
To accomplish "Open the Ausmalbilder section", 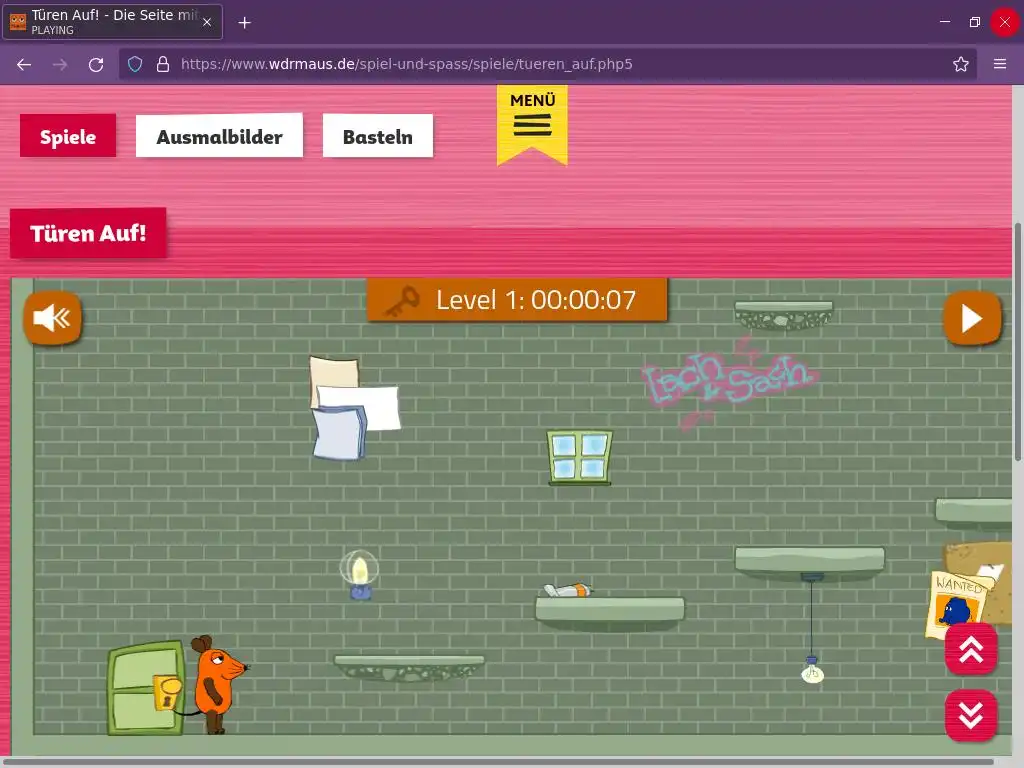I will coord(219,136).
